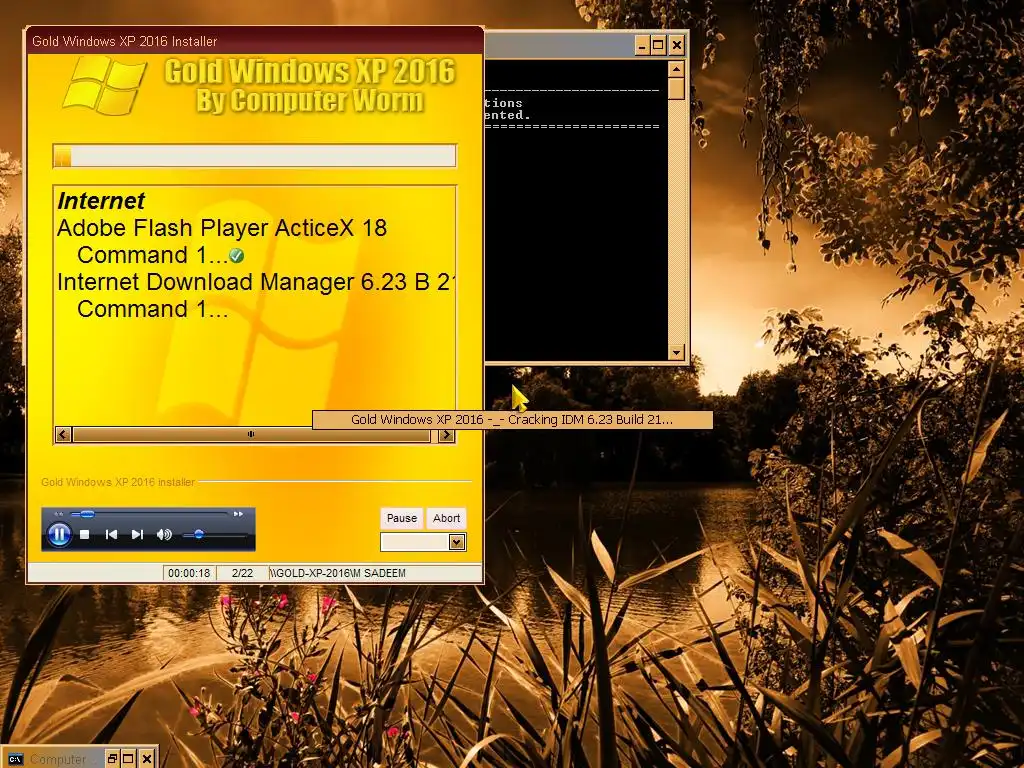Close the minimized Computer window
1024x768 pixels.
click(147, 759)
